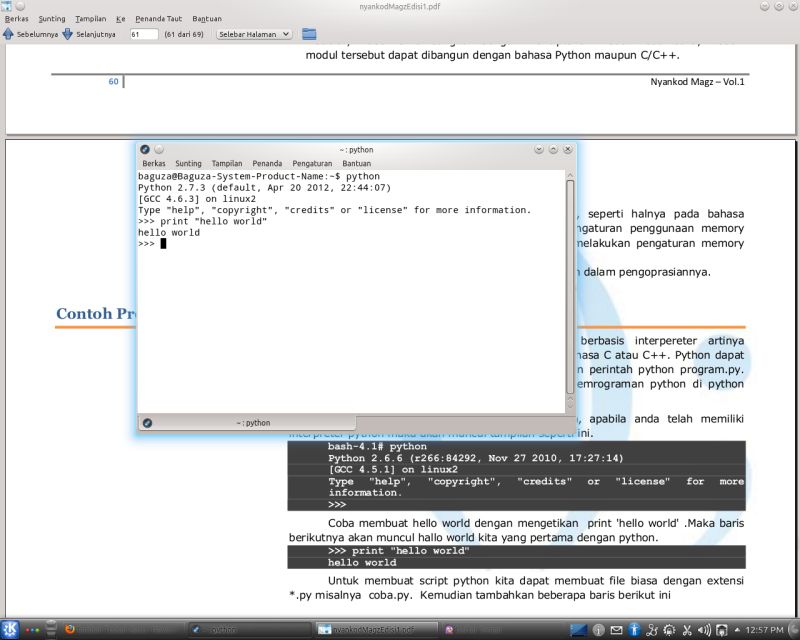Click the 12:57 PM clock
800x640 pixels.
[764, 630]
